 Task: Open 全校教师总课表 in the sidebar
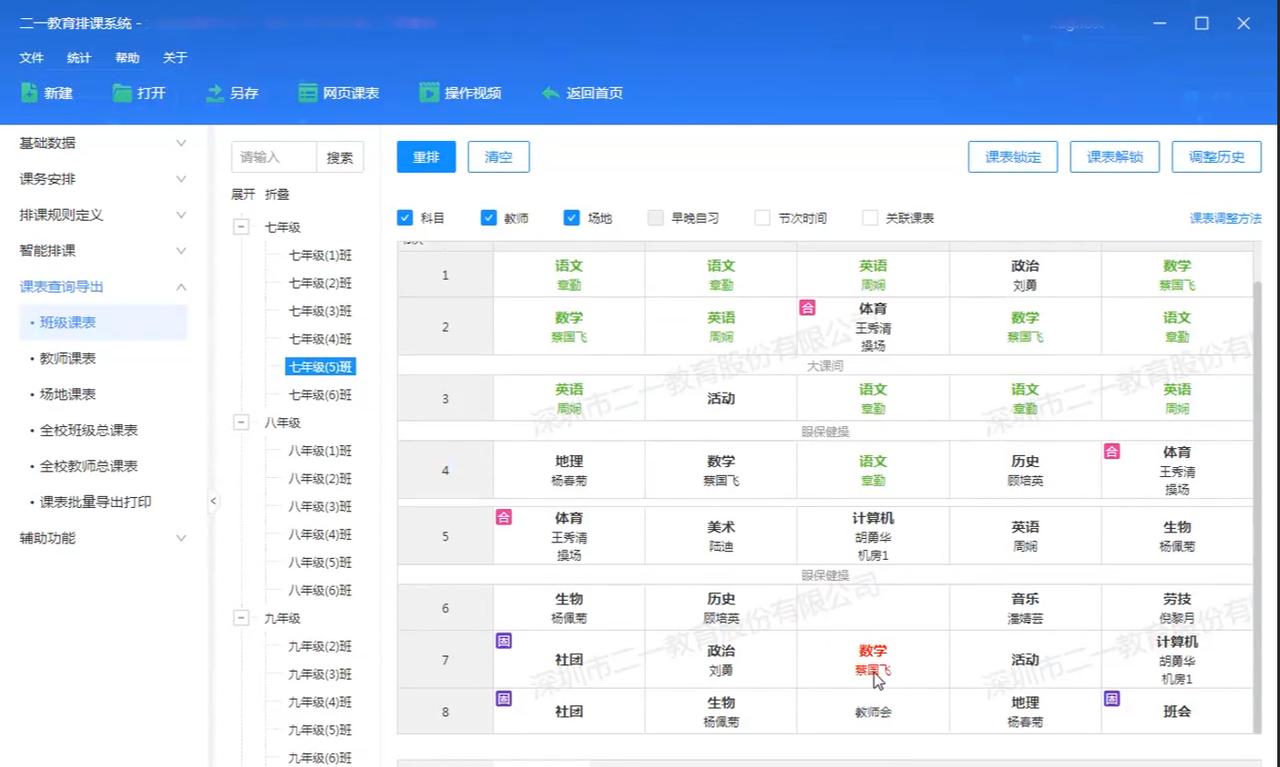click(x=89, y=466)
